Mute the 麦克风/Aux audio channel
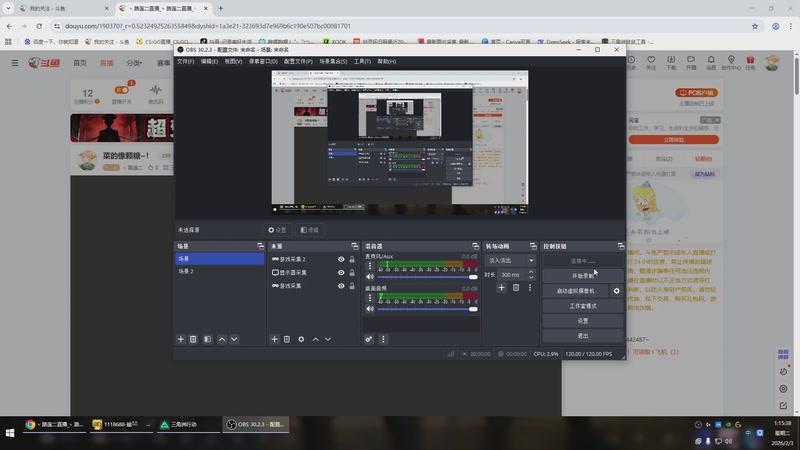The height and width of the screenshot is (450, 800). [x=370, y=277]
